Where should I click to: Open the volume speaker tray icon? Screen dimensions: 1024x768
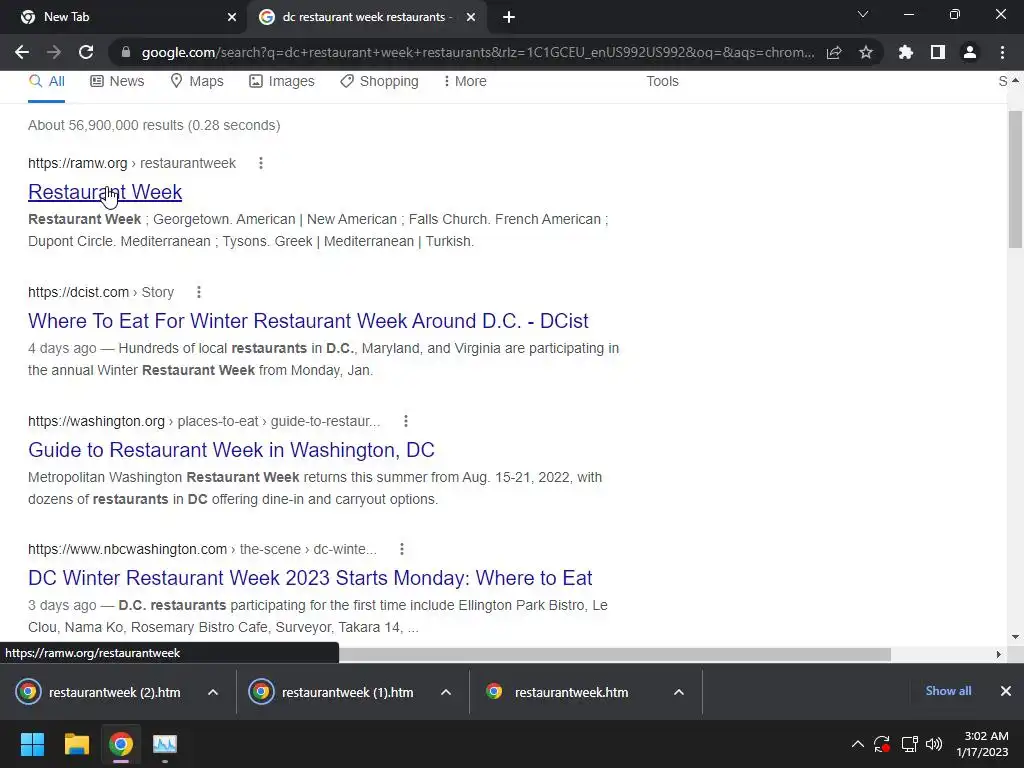click(x=934, y=744)
